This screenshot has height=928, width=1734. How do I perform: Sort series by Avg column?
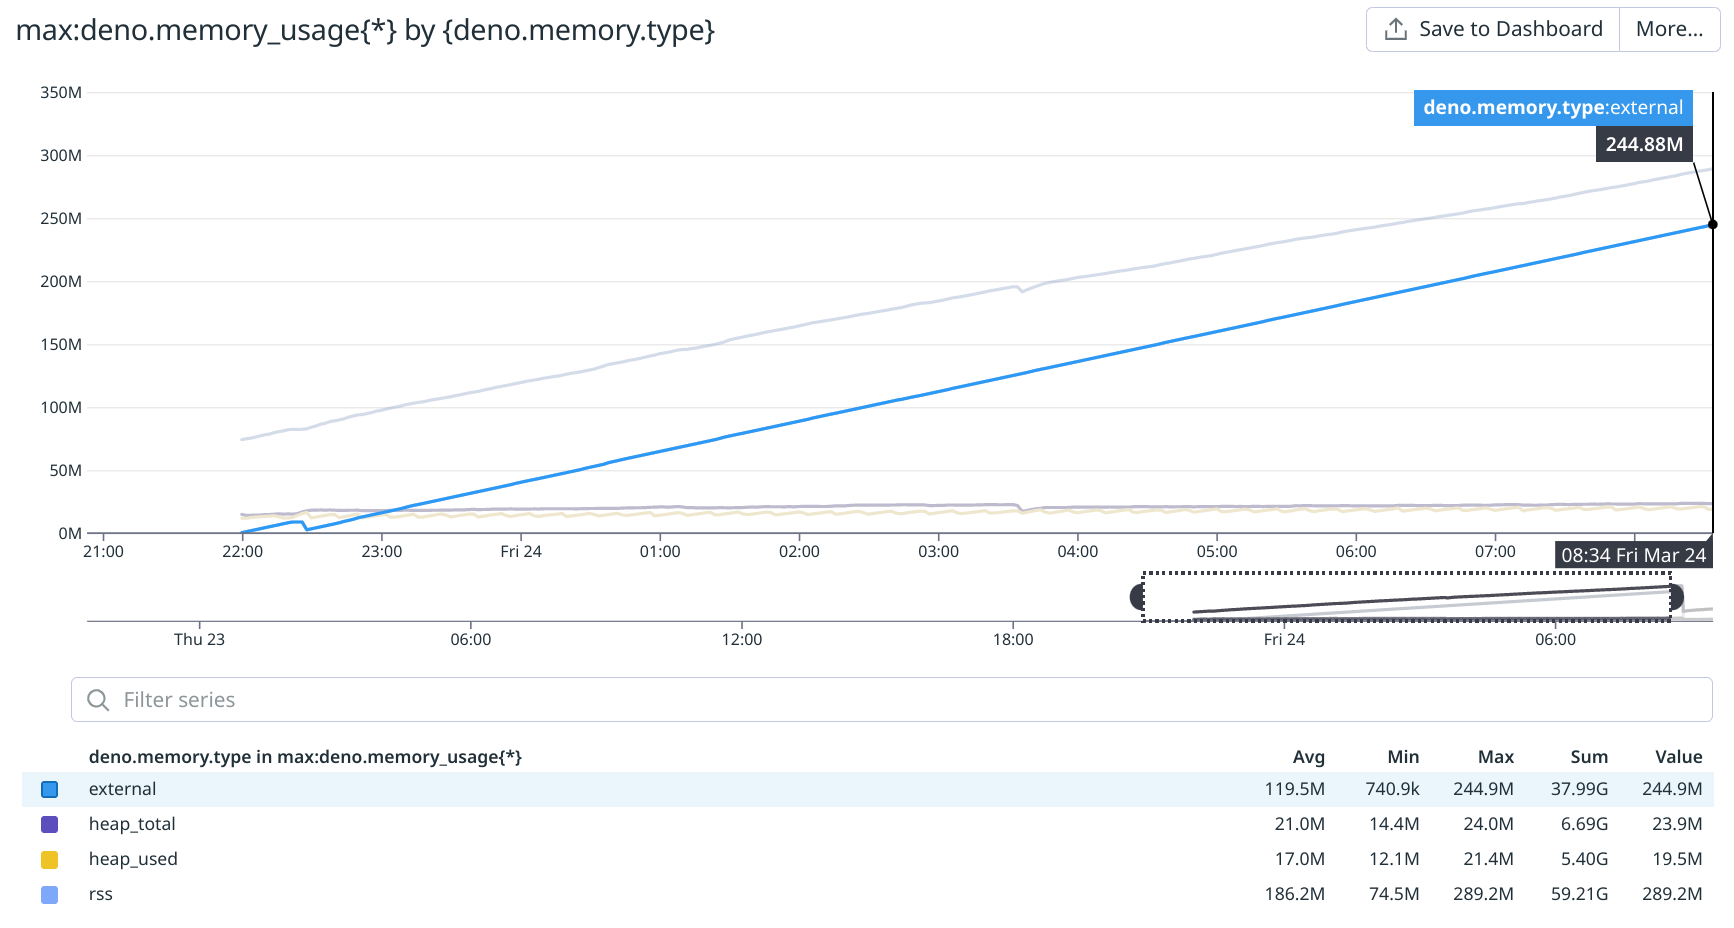click(x=1308, y=757)
